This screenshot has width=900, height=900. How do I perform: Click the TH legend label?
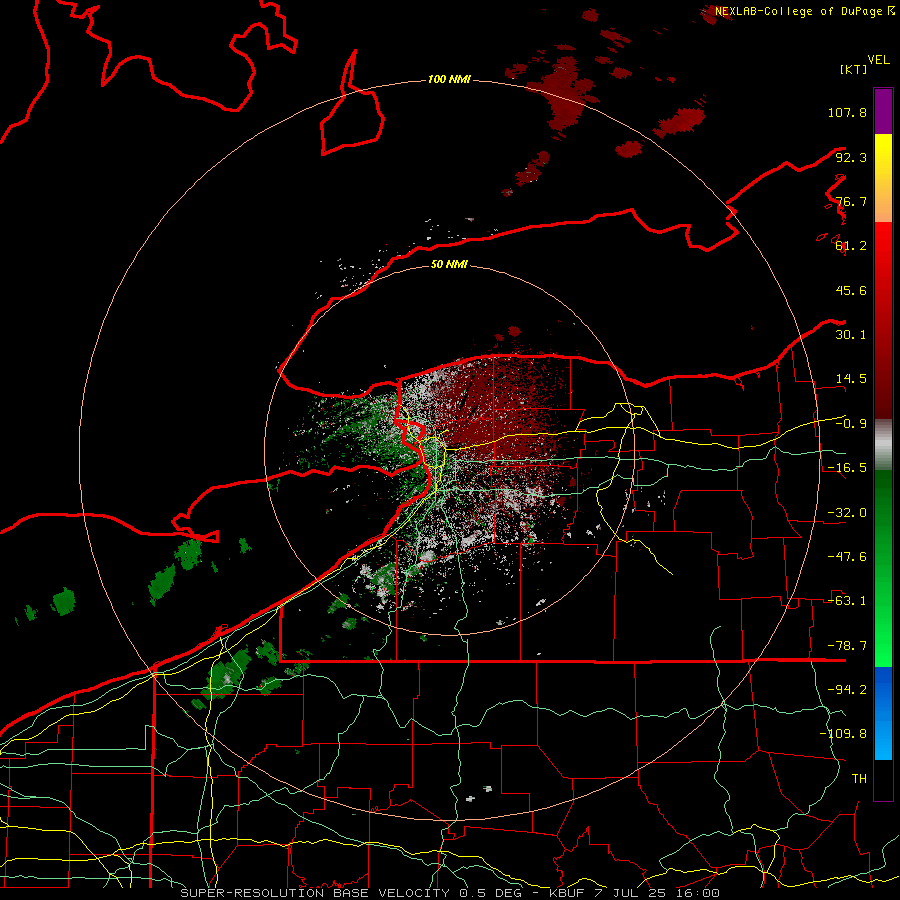[x=859, y=779]
